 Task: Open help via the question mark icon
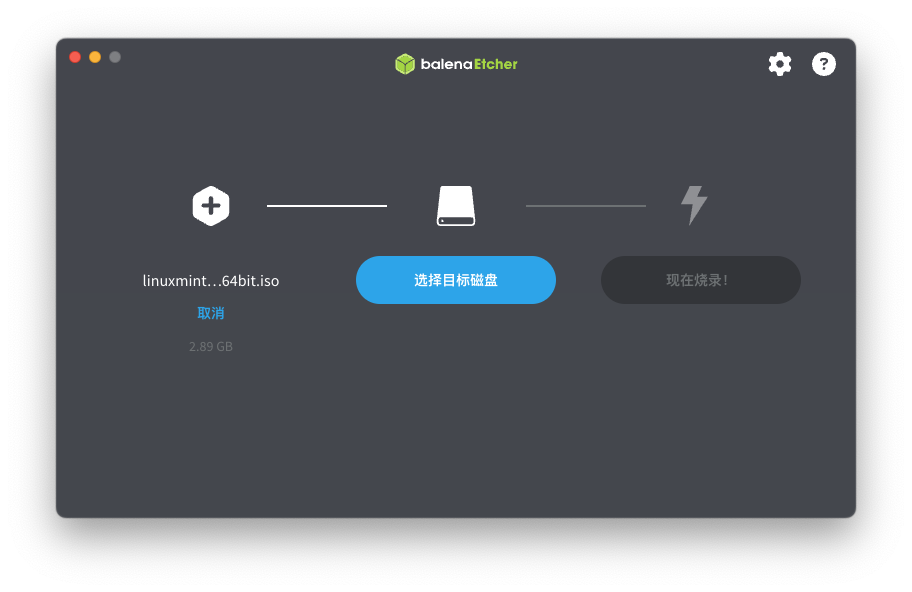coord(824,64)
